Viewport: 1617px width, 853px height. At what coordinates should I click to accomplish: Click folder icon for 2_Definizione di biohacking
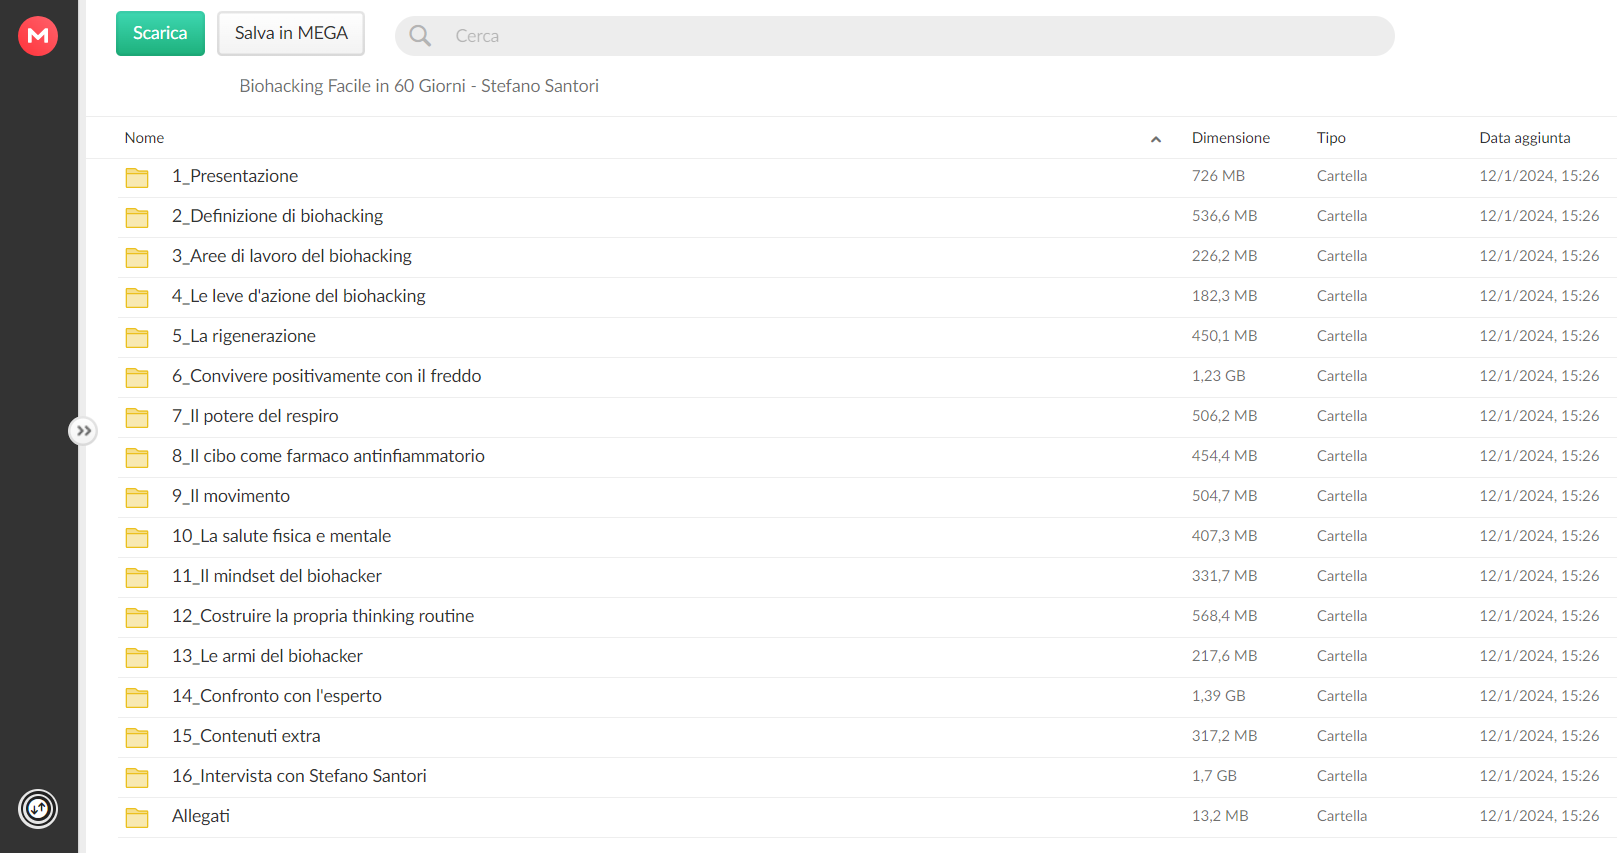(x=137, y=218)
